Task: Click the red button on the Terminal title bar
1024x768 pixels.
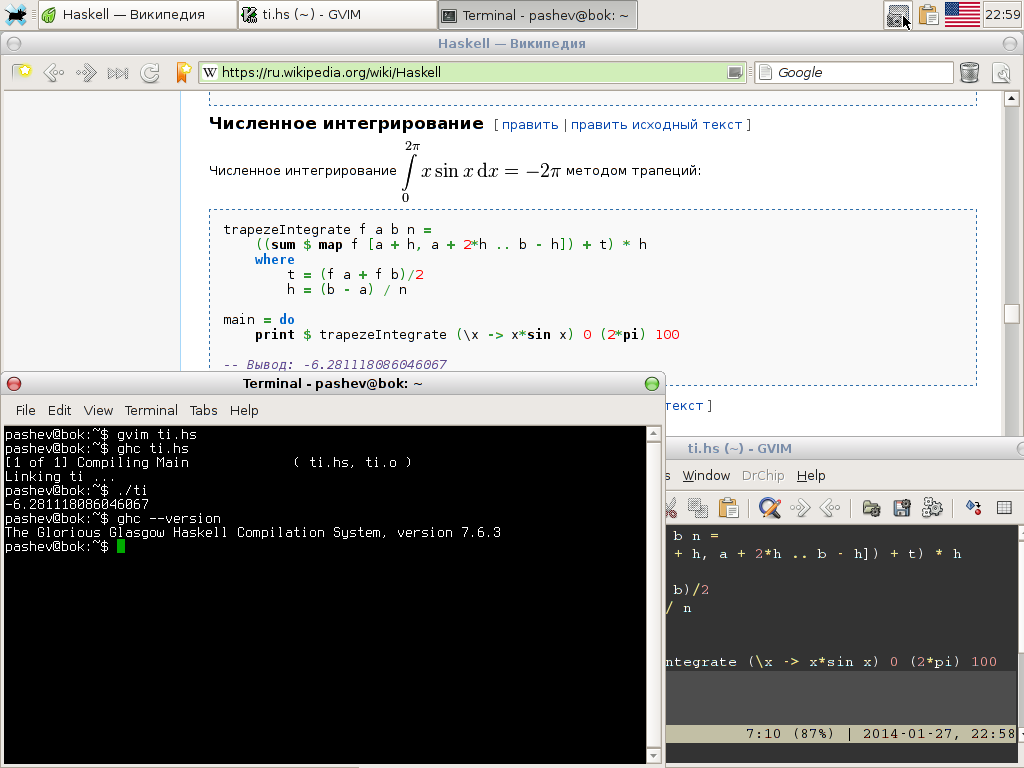Action: pyautogui.click(x=14, y=383)
